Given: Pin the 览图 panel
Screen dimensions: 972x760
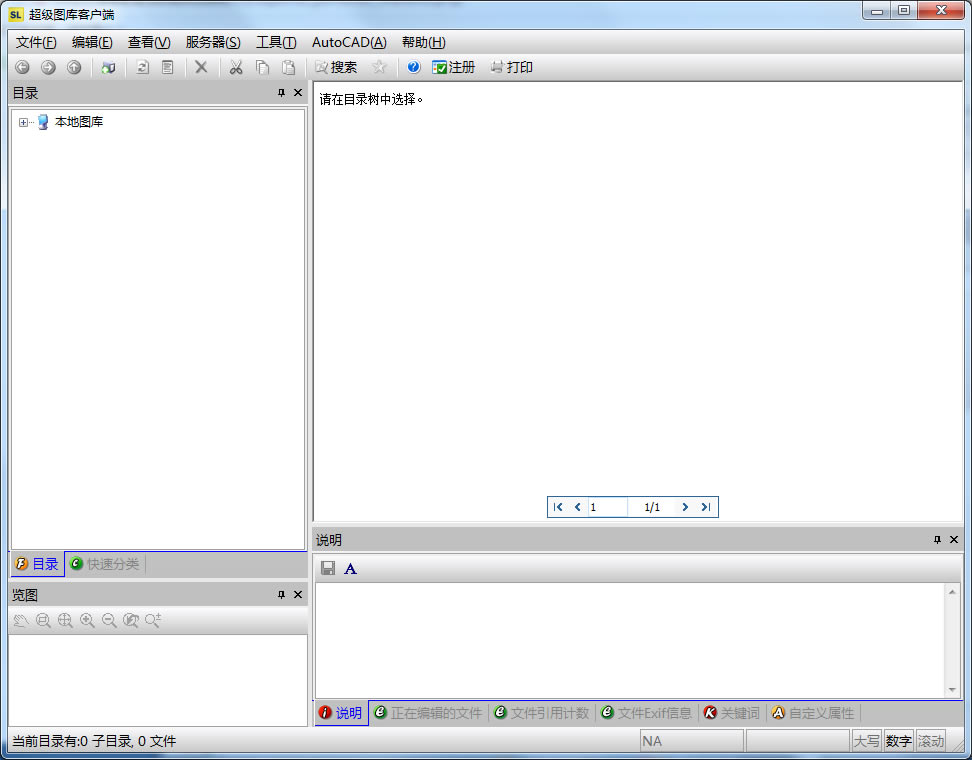Looking at the screenshot, I should [x=281, y=594].
